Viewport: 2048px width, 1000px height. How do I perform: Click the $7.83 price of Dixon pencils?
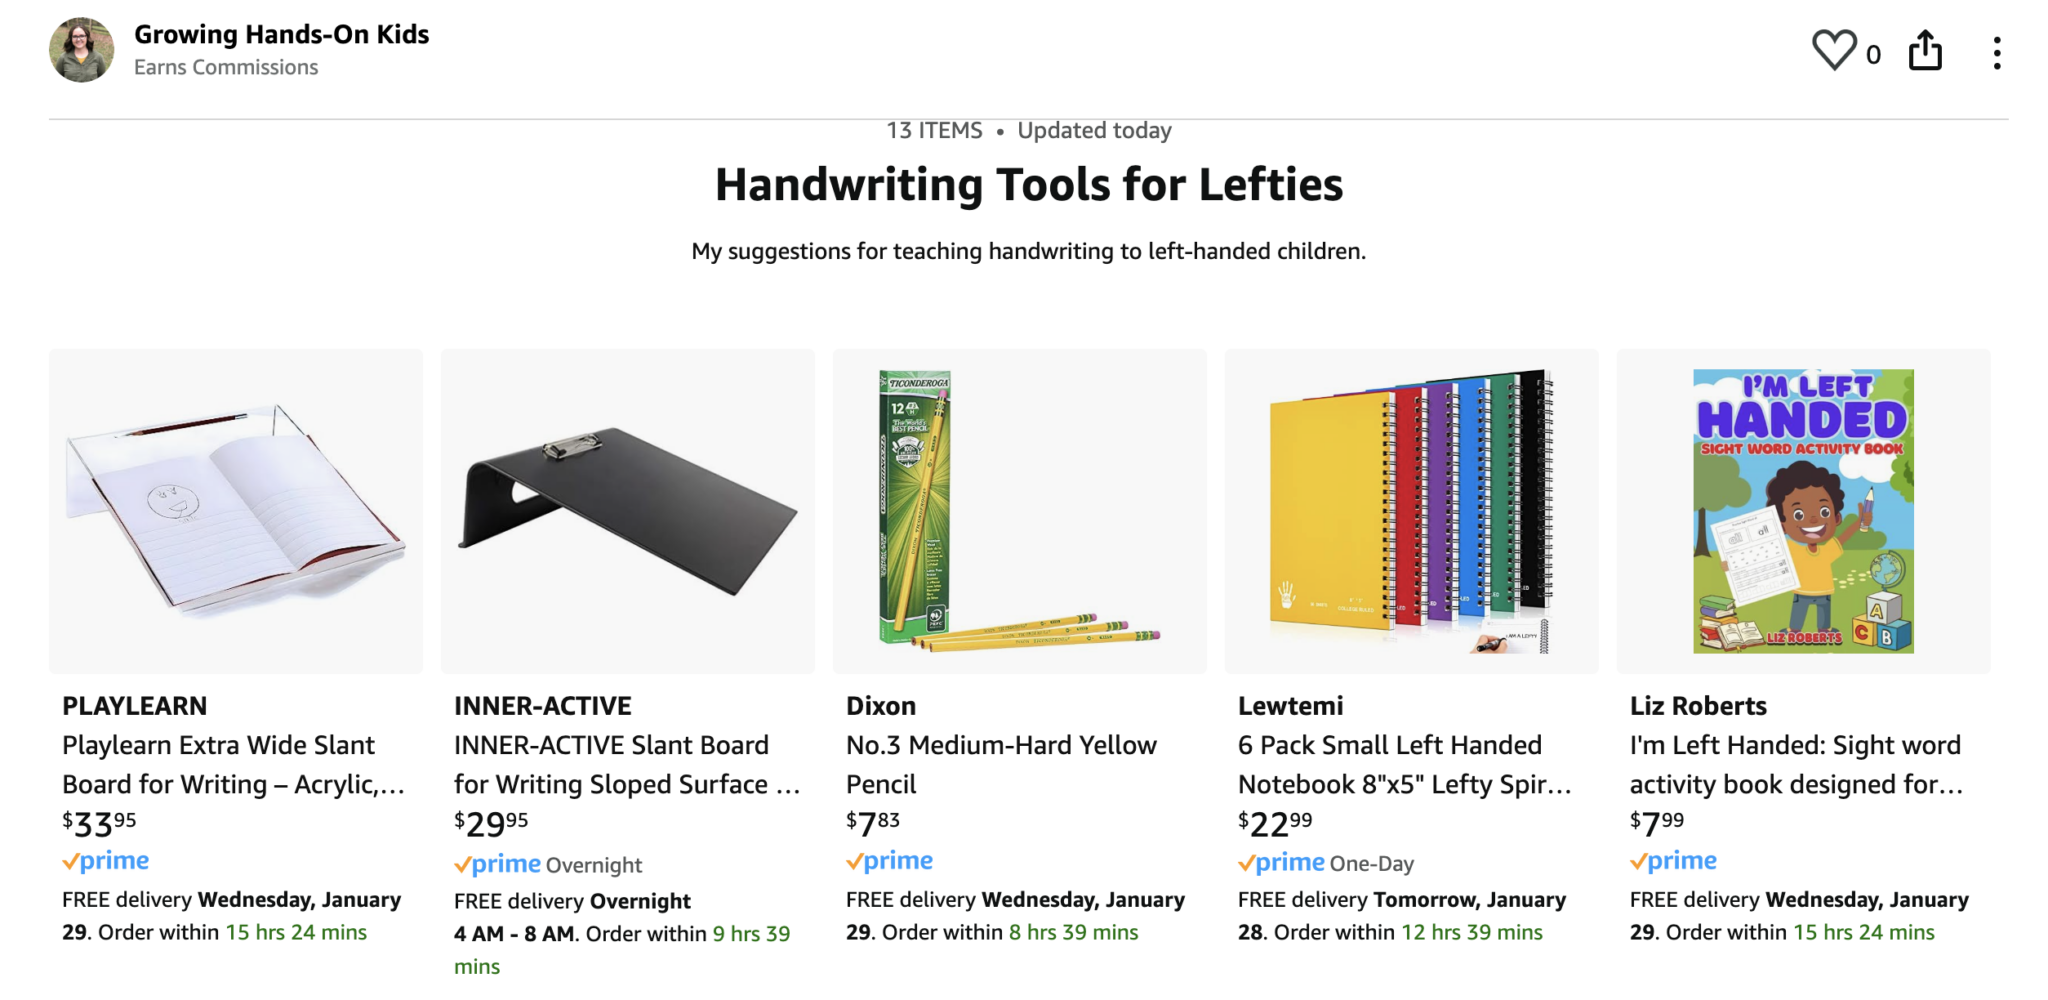(x=873, y=823)
